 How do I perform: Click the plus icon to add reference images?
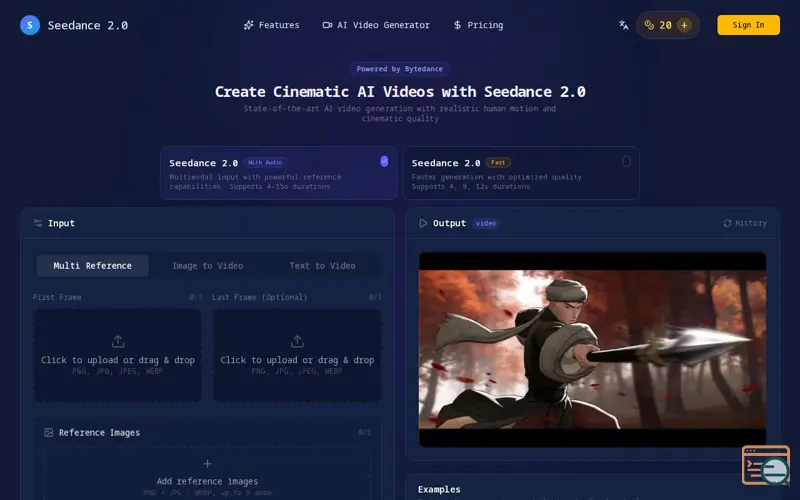click(207, 463)
